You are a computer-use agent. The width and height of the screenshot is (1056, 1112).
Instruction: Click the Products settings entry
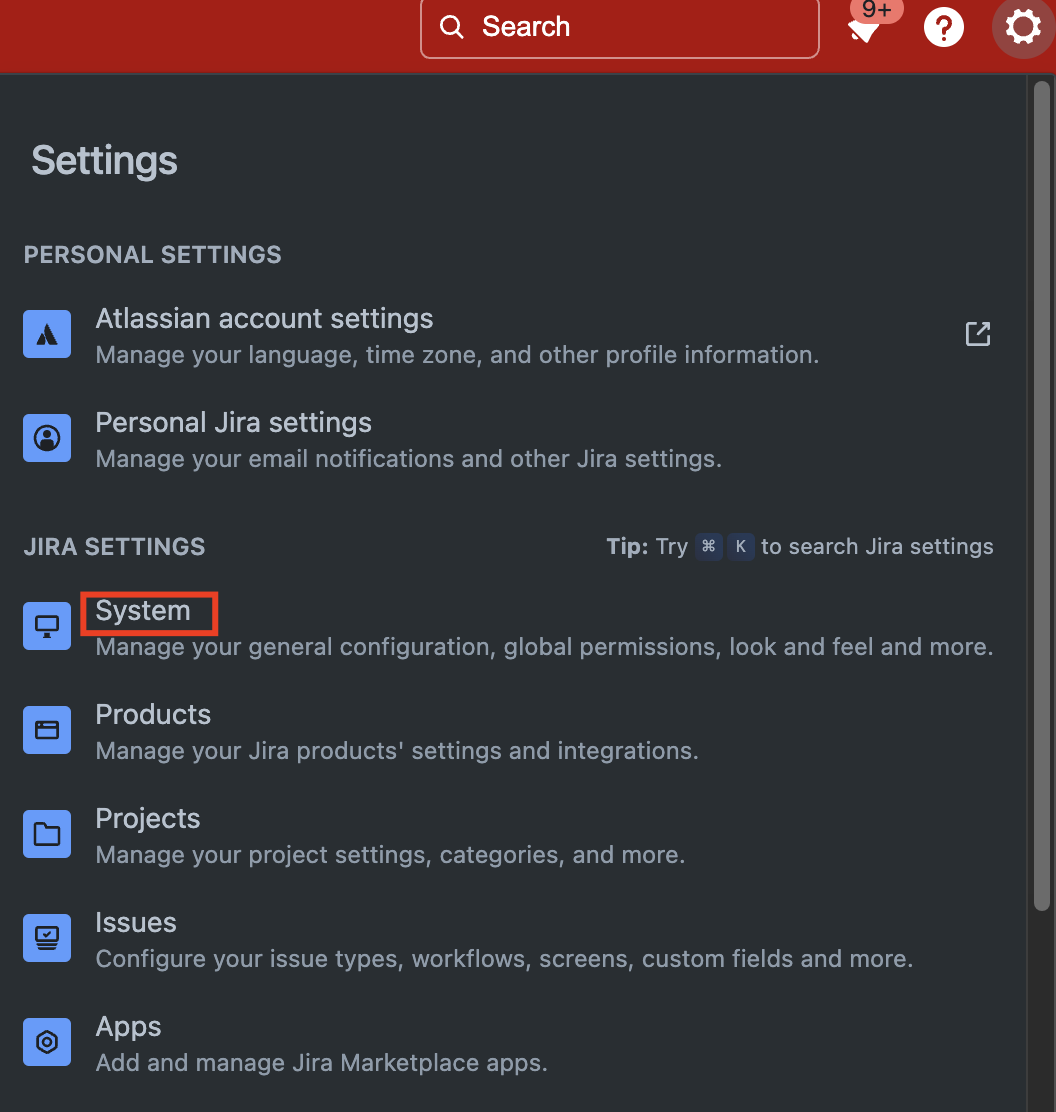[x=153, y=714]
